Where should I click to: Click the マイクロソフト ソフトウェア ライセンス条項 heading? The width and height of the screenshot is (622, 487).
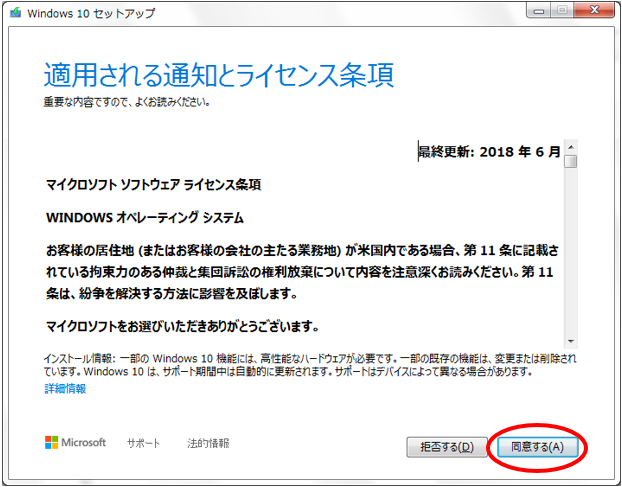point(154,185)
